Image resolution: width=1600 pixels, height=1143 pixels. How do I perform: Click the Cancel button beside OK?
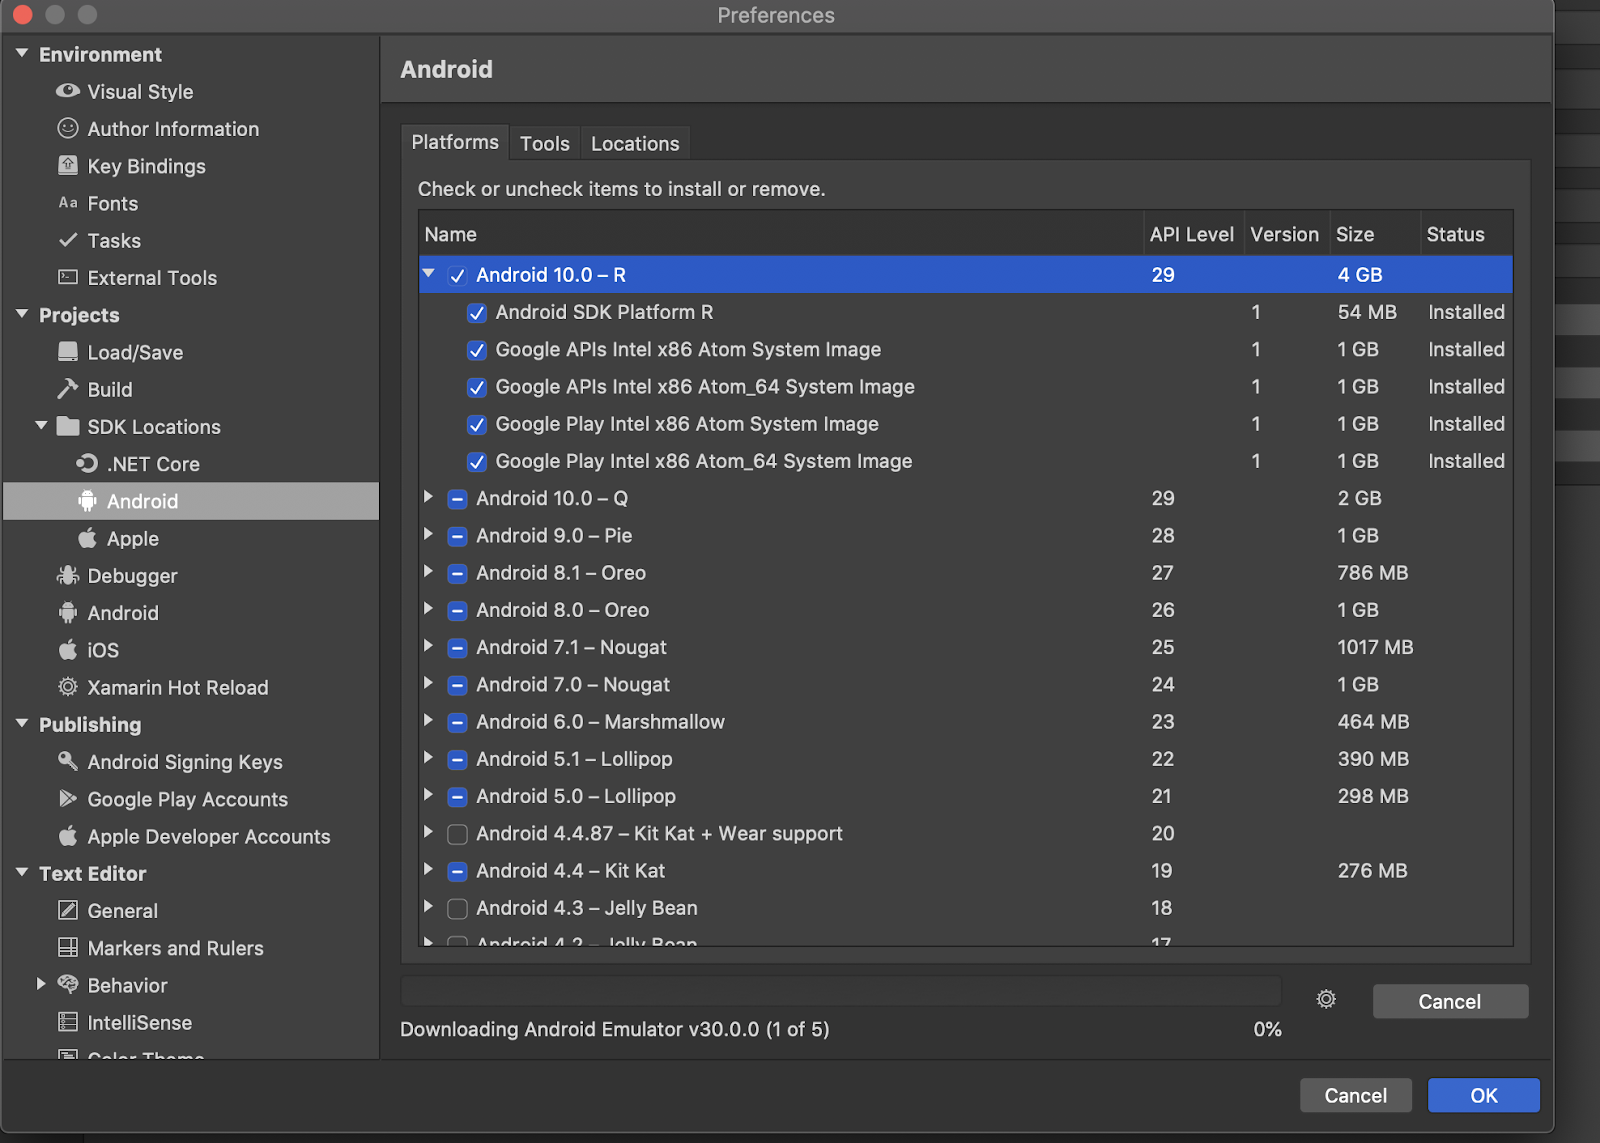tap(1356, 1095)
